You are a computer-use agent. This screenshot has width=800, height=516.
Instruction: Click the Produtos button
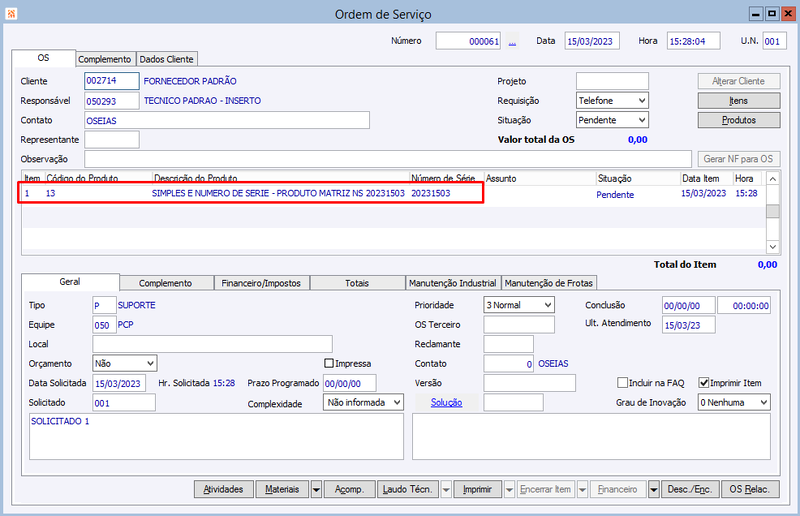click(x=739, y=120)
